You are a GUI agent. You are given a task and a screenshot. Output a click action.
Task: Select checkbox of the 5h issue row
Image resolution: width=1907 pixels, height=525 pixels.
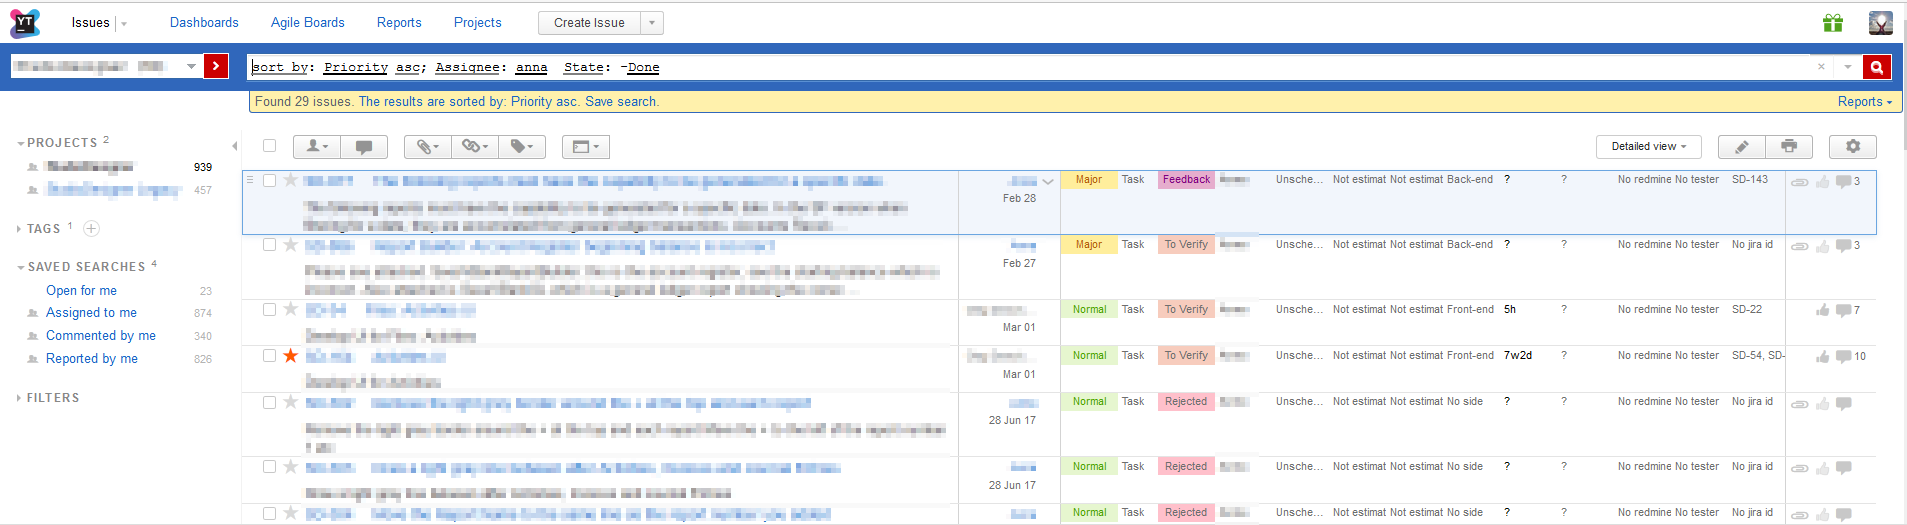pyautogui.click(x=270, y=310)
